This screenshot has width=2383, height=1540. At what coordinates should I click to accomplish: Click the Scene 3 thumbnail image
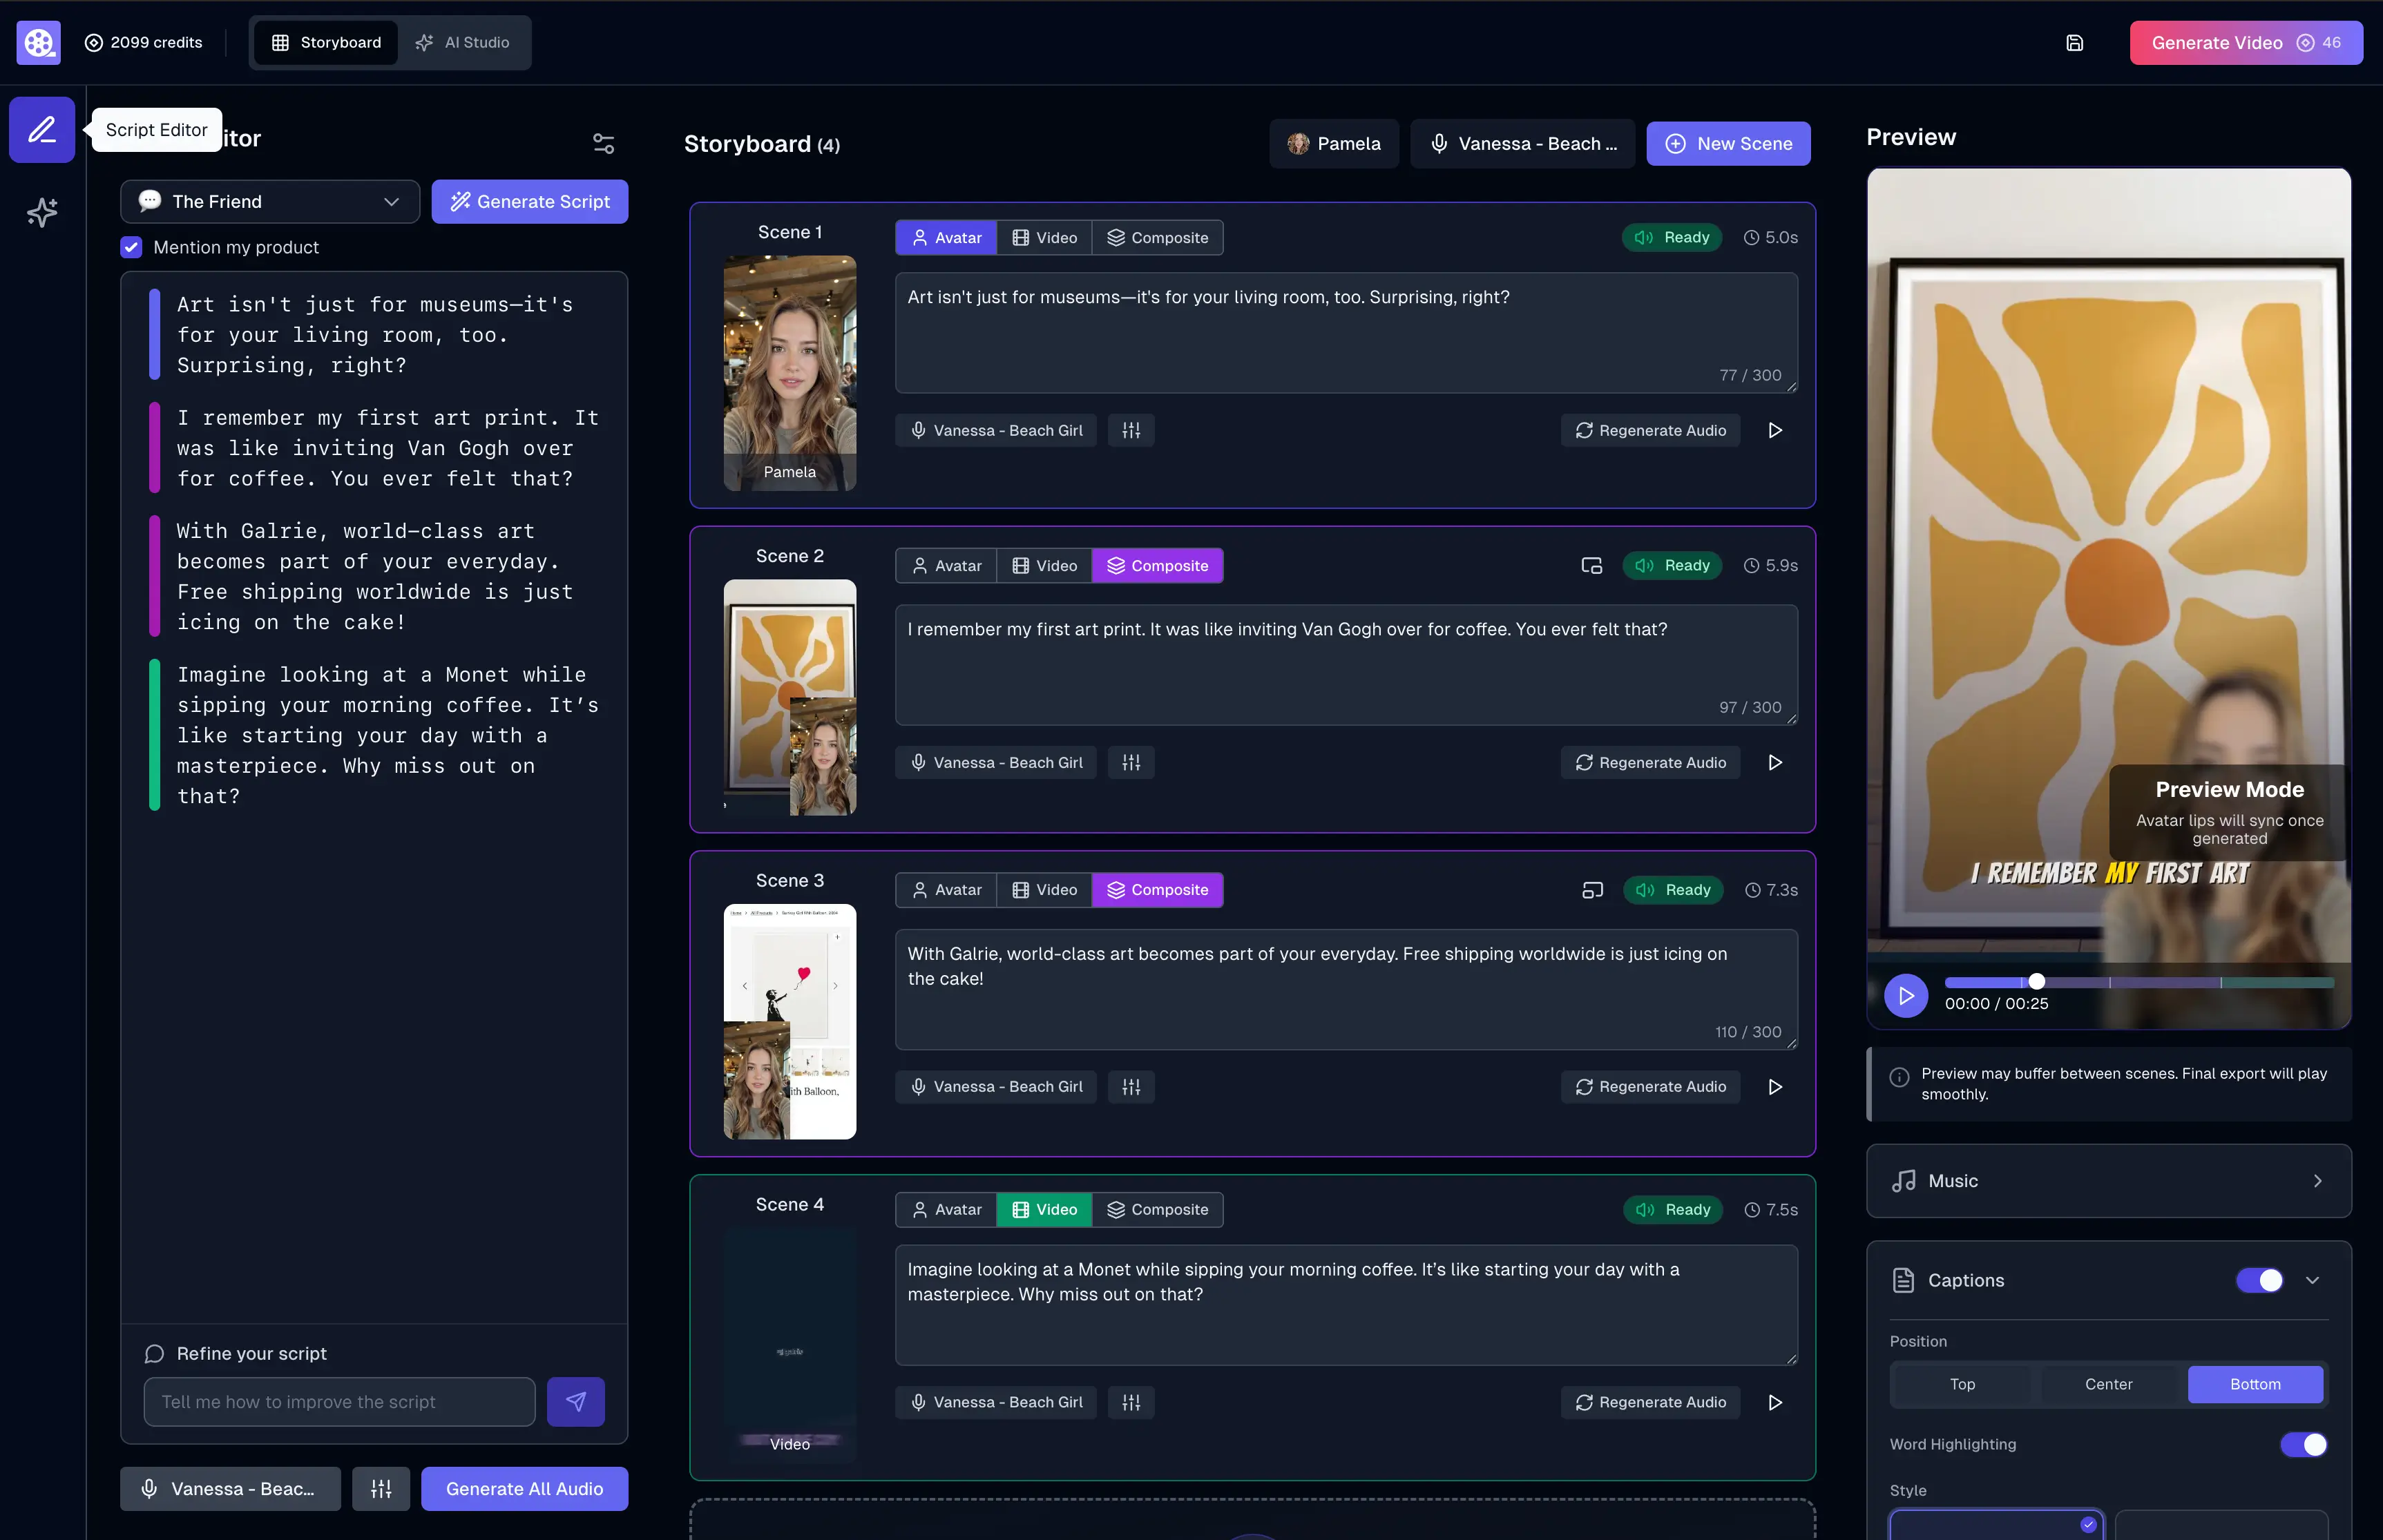coord(789,1022)
